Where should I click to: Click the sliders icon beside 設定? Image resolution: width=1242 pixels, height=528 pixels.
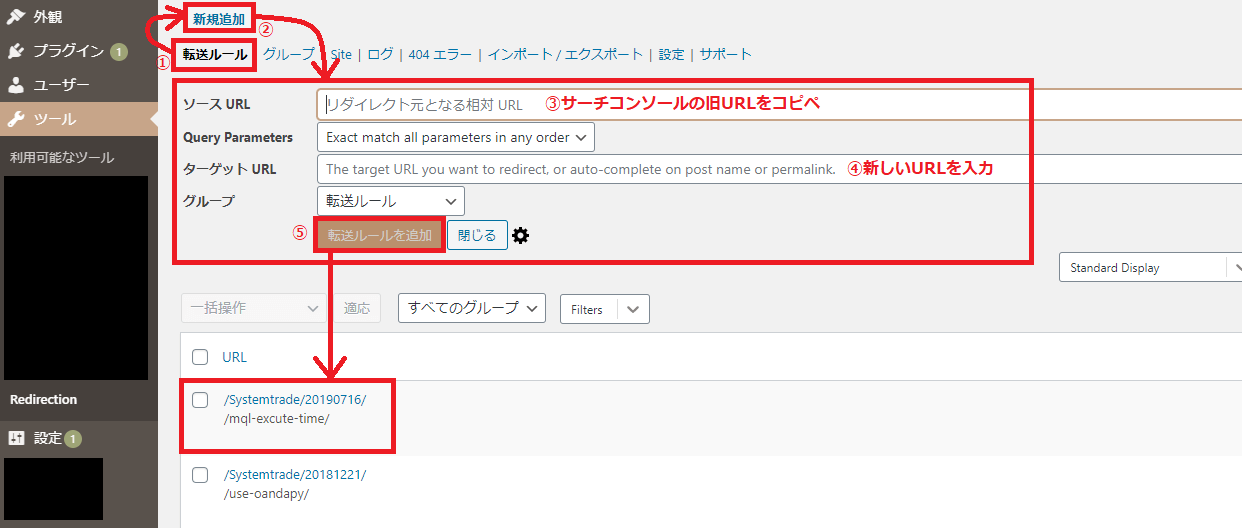click(x=16, y=438)
